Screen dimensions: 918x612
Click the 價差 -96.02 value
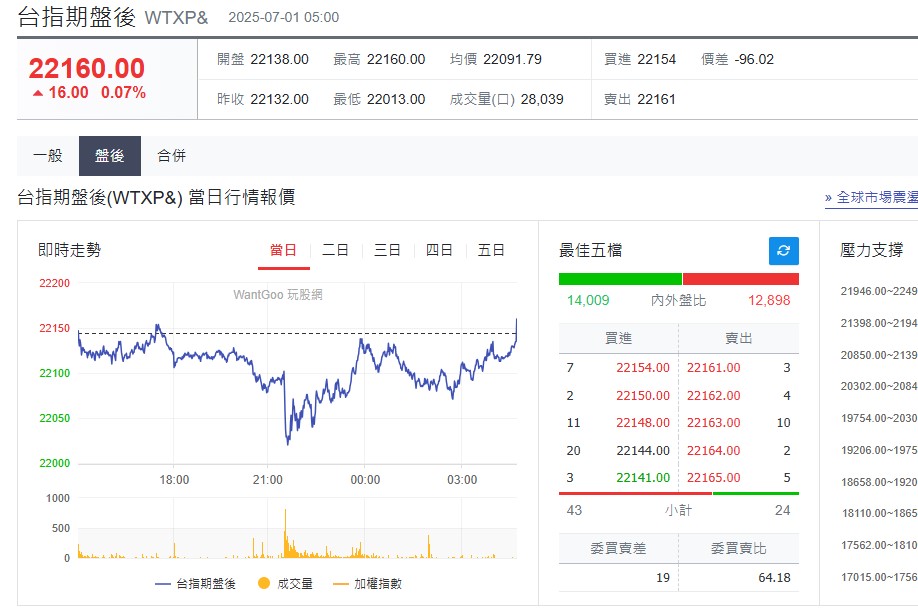click(754, 60)
